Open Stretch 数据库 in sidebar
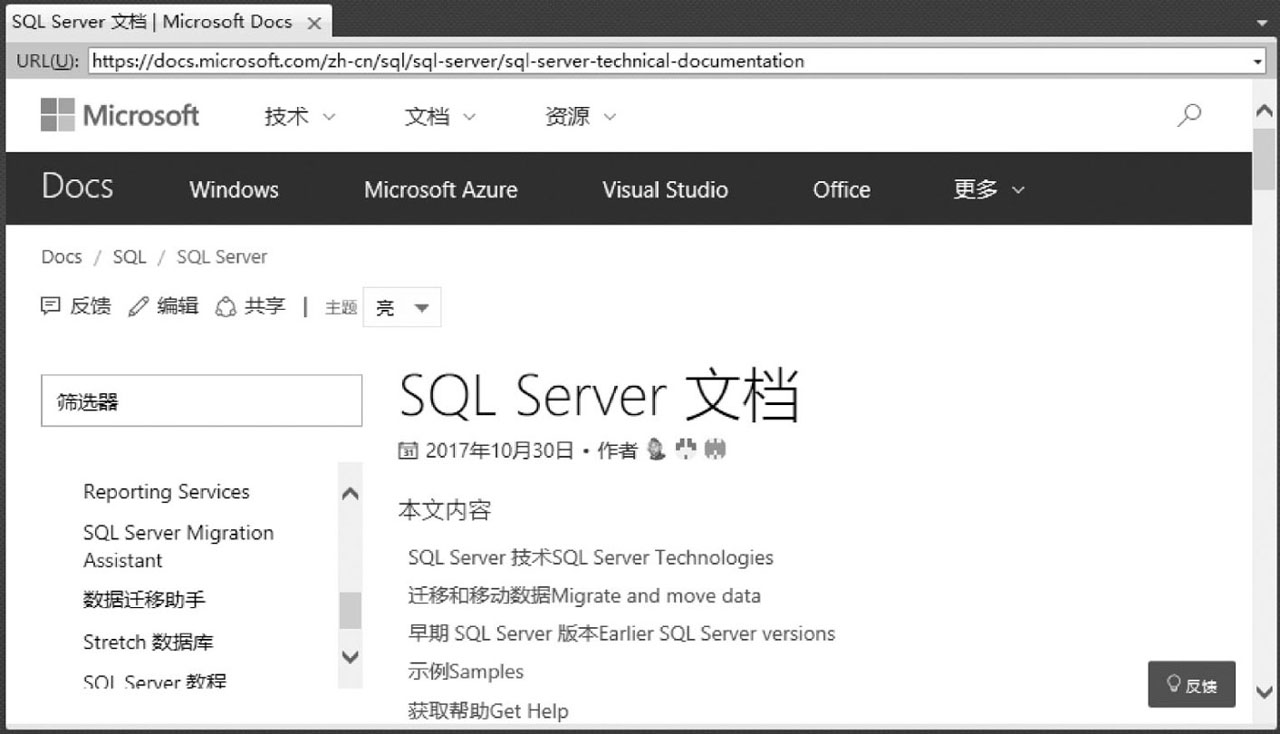Screen dimensions: 1280x734 148,642
